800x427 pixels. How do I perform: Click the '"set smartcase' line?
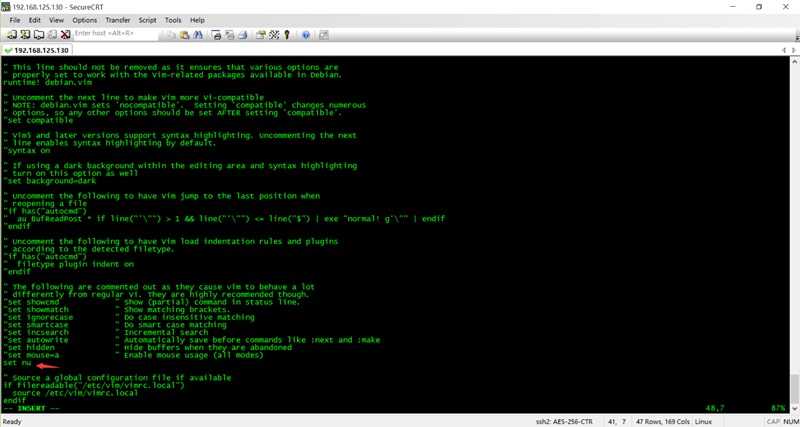(36, 325)
